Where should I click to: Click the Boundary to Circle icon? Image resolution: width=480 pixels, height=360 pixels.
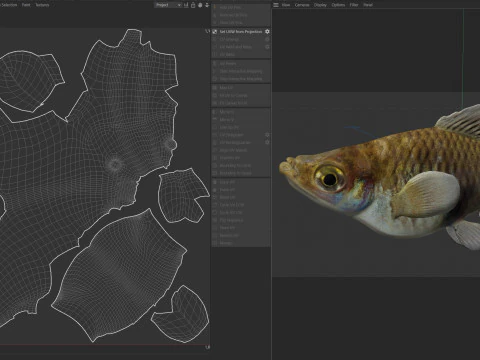click(215, 166)
